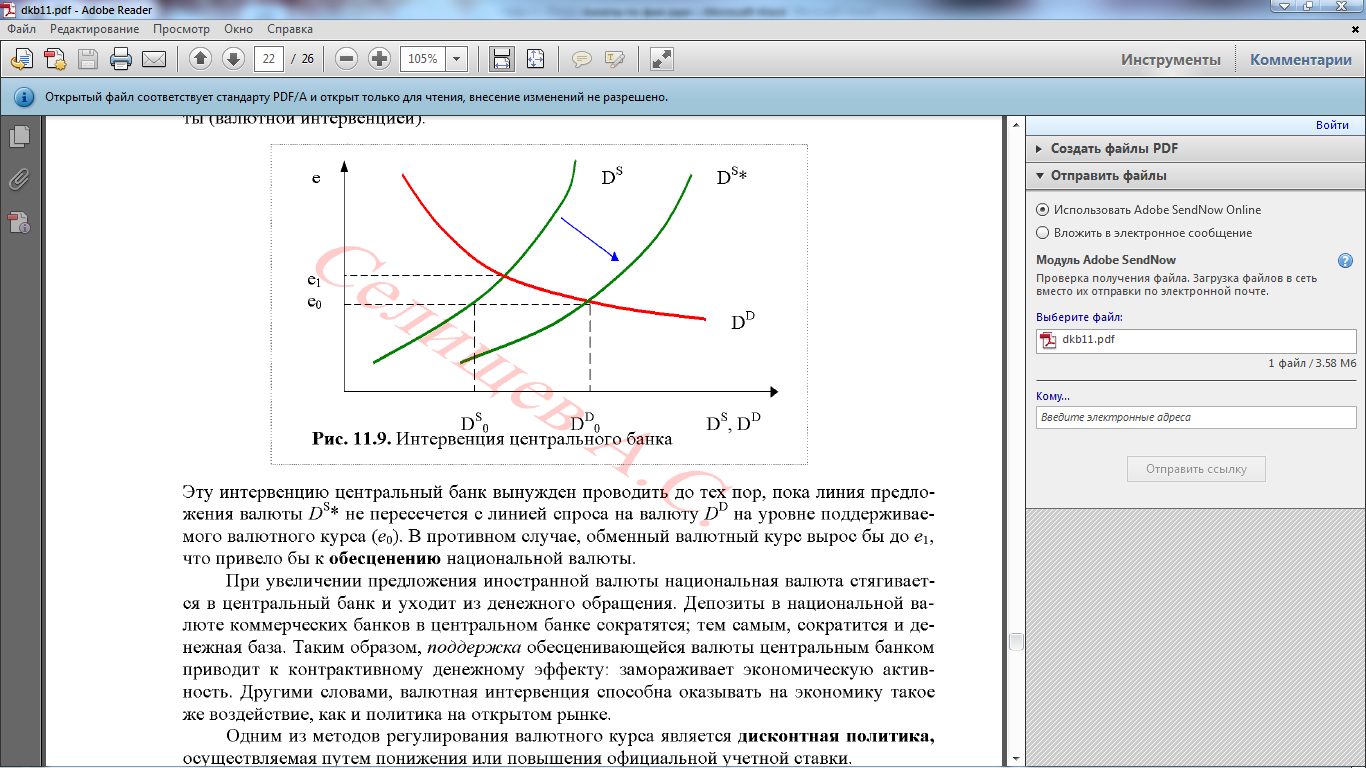Click the Highlight text tool icon
Viewport: 1366px width, 768px height.
pos(614,59)
